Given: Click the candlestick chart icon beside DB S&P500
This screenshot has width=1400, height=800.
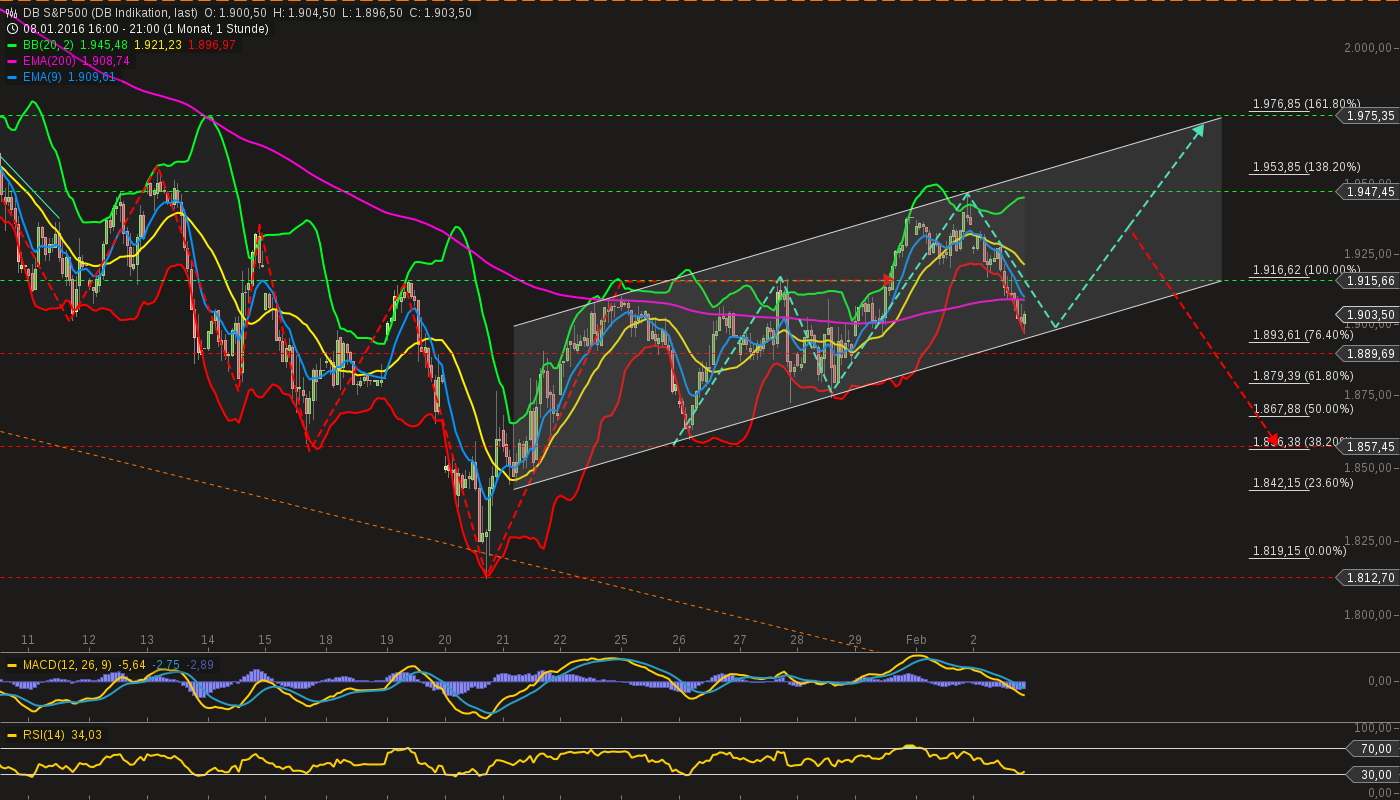Looking at the screenshot, I should pyautogui.click(x=12, y=12).
